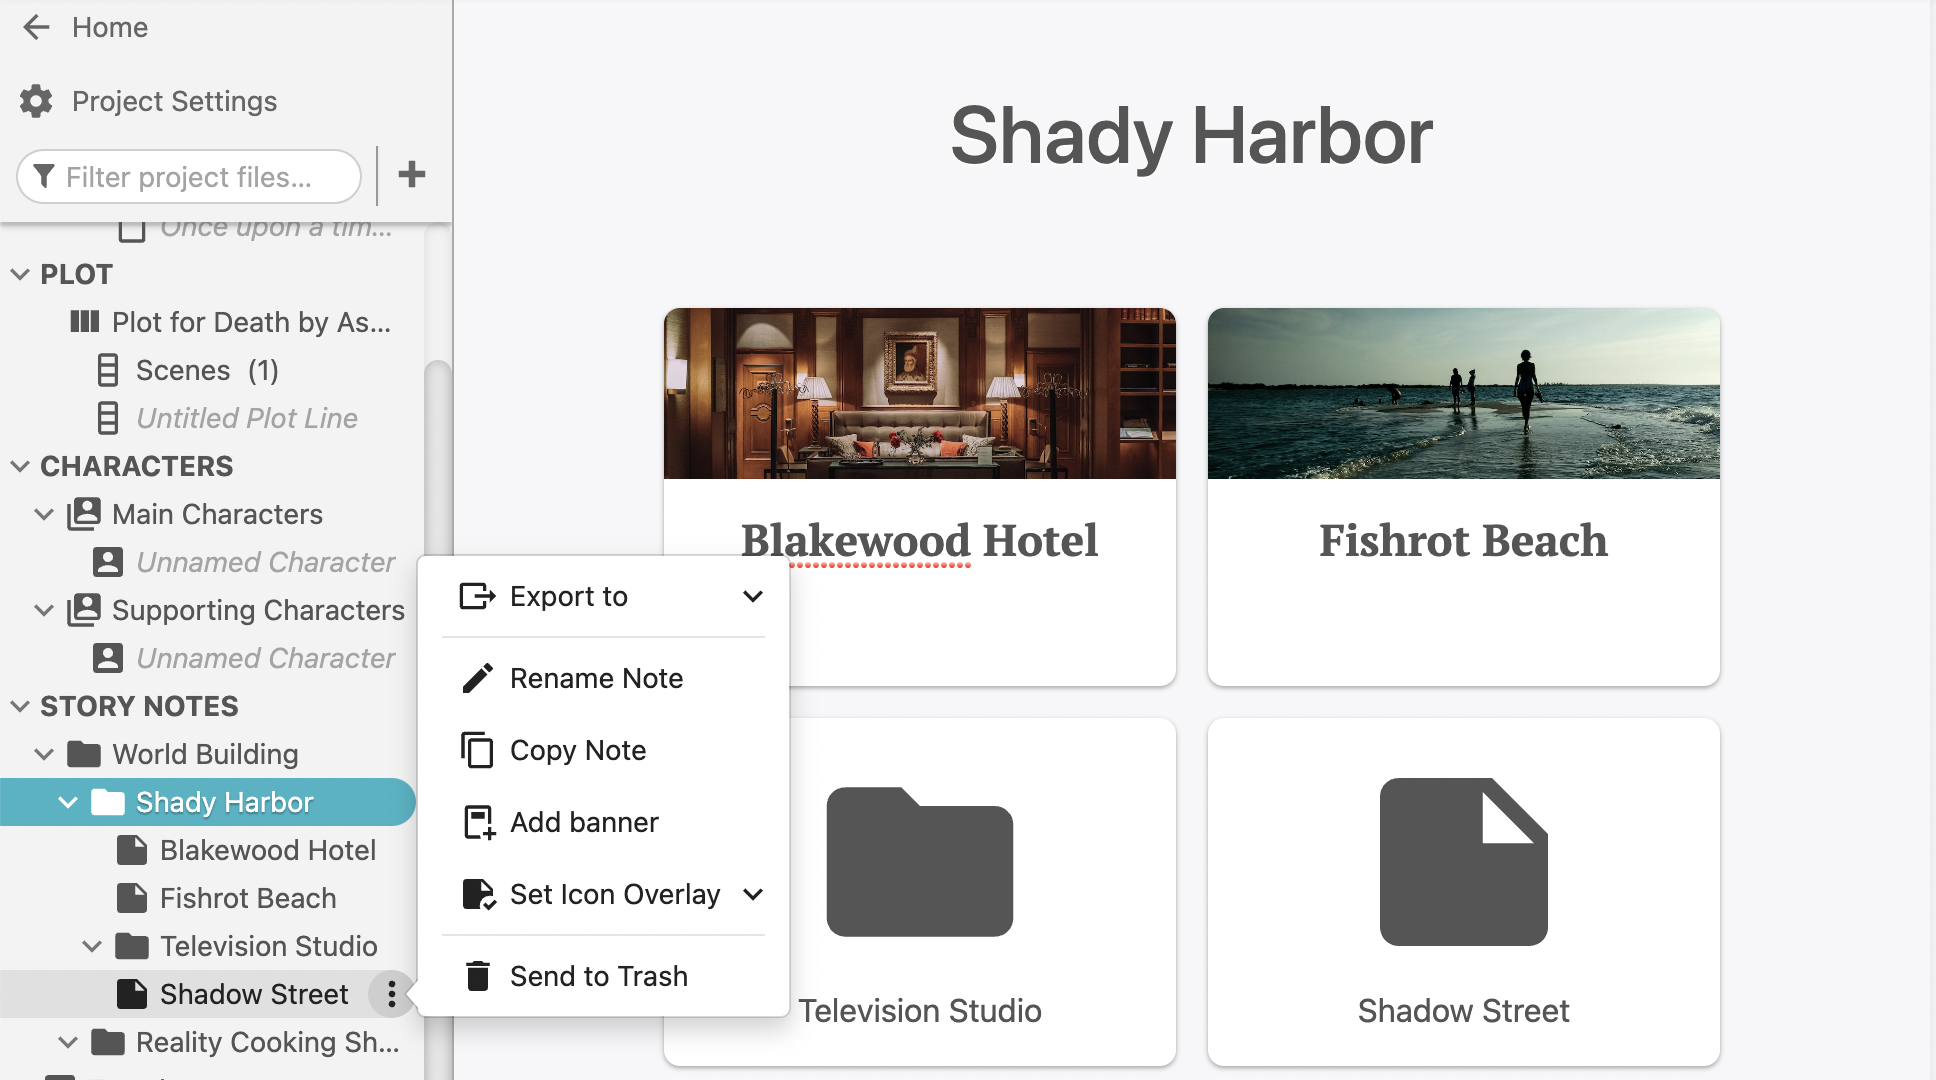Image resolution: width=1936 pixels, height=1080 pixels.
Task: Select Rename Note menu entry
Action: (603, 678)
